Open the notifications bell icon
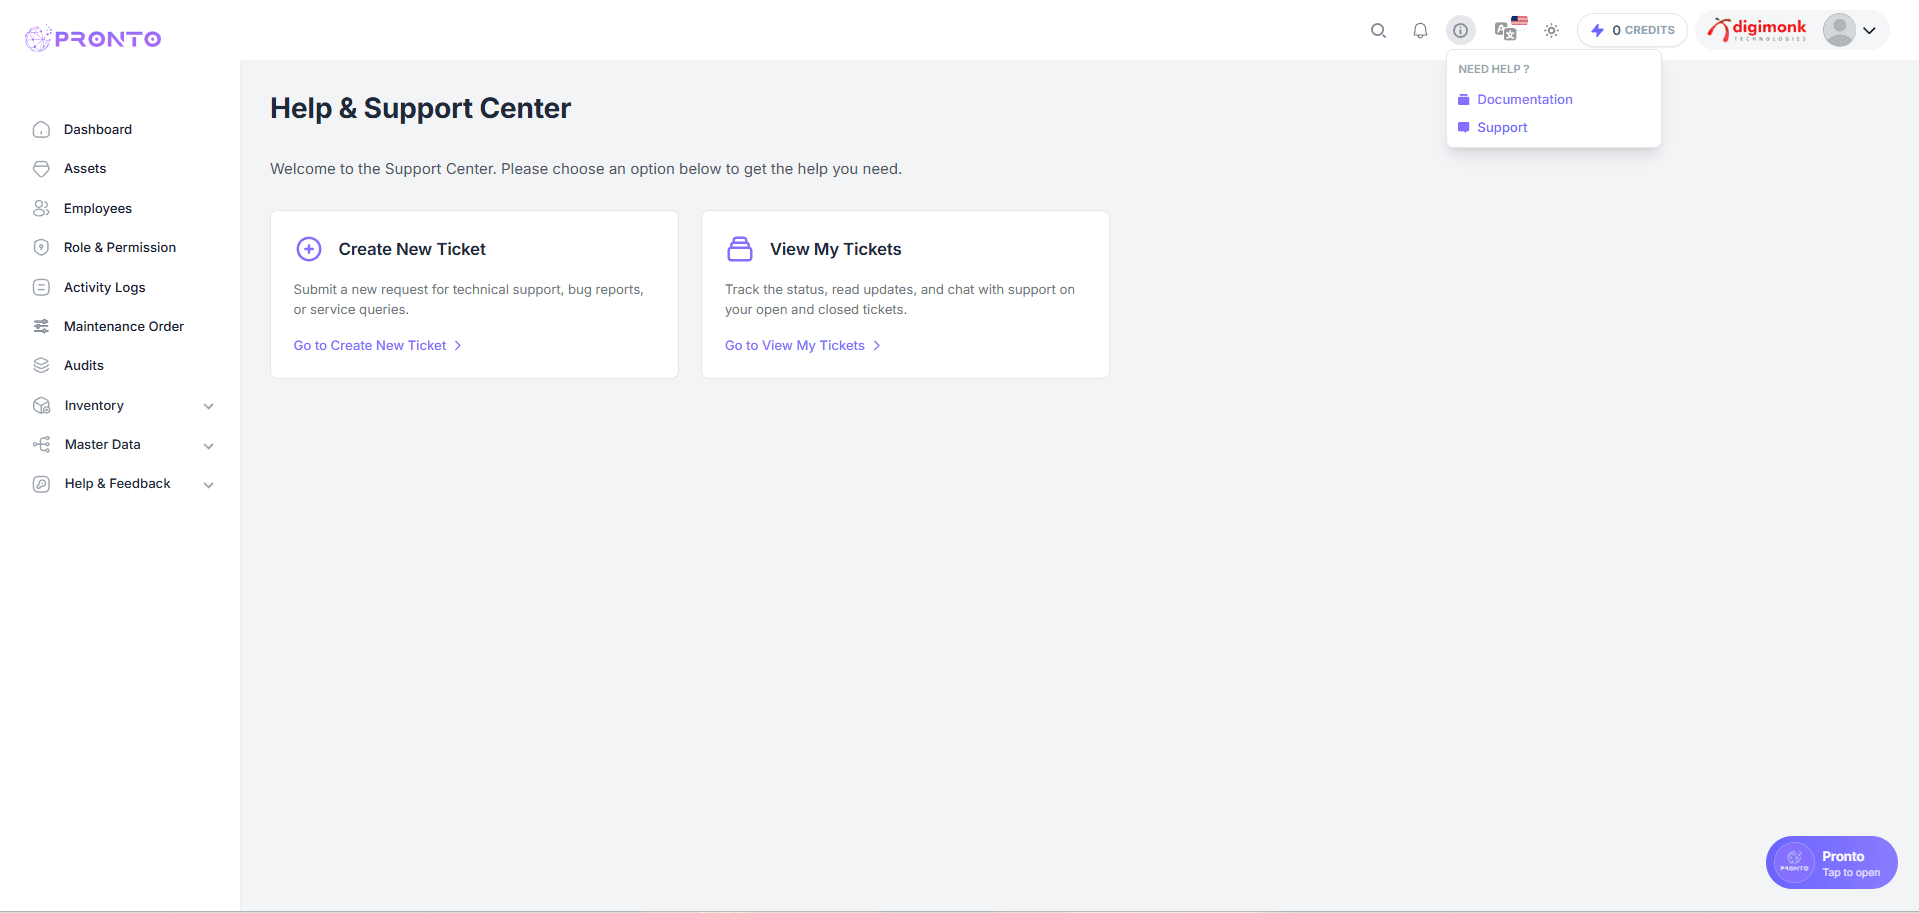 click(1420, 31)
